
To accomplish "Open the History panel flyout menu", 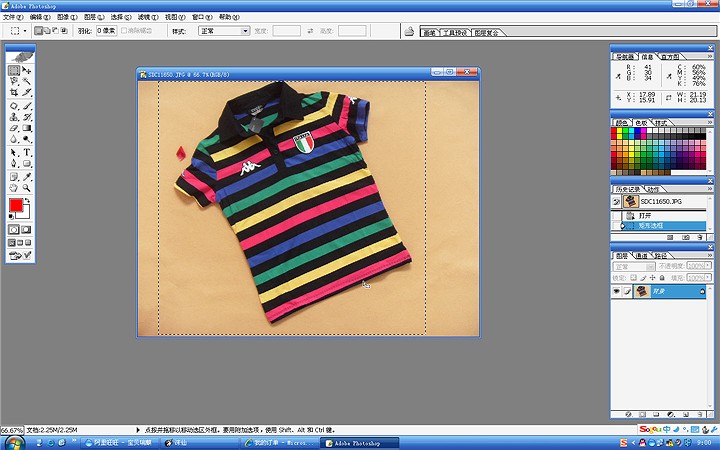I will [710, 189].
